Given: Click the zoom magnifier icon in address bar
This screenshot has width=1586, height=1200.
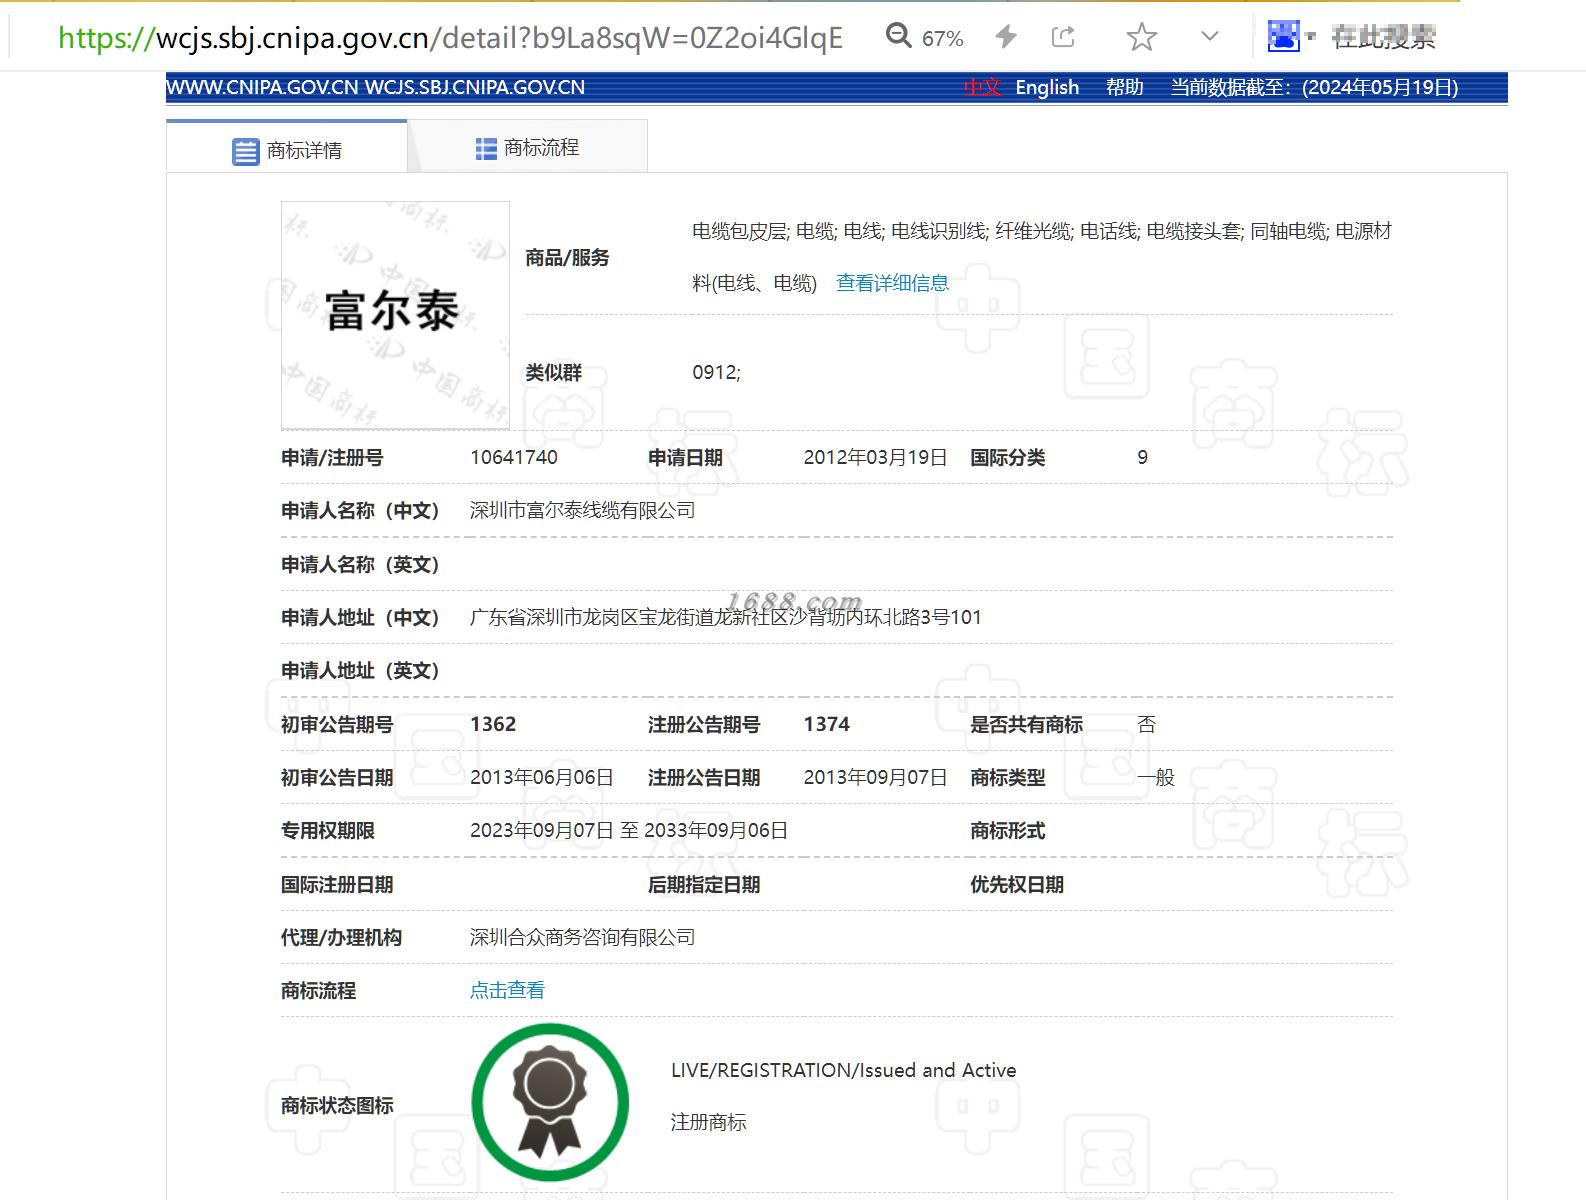Looking at the screenshot, I should 898,37.
